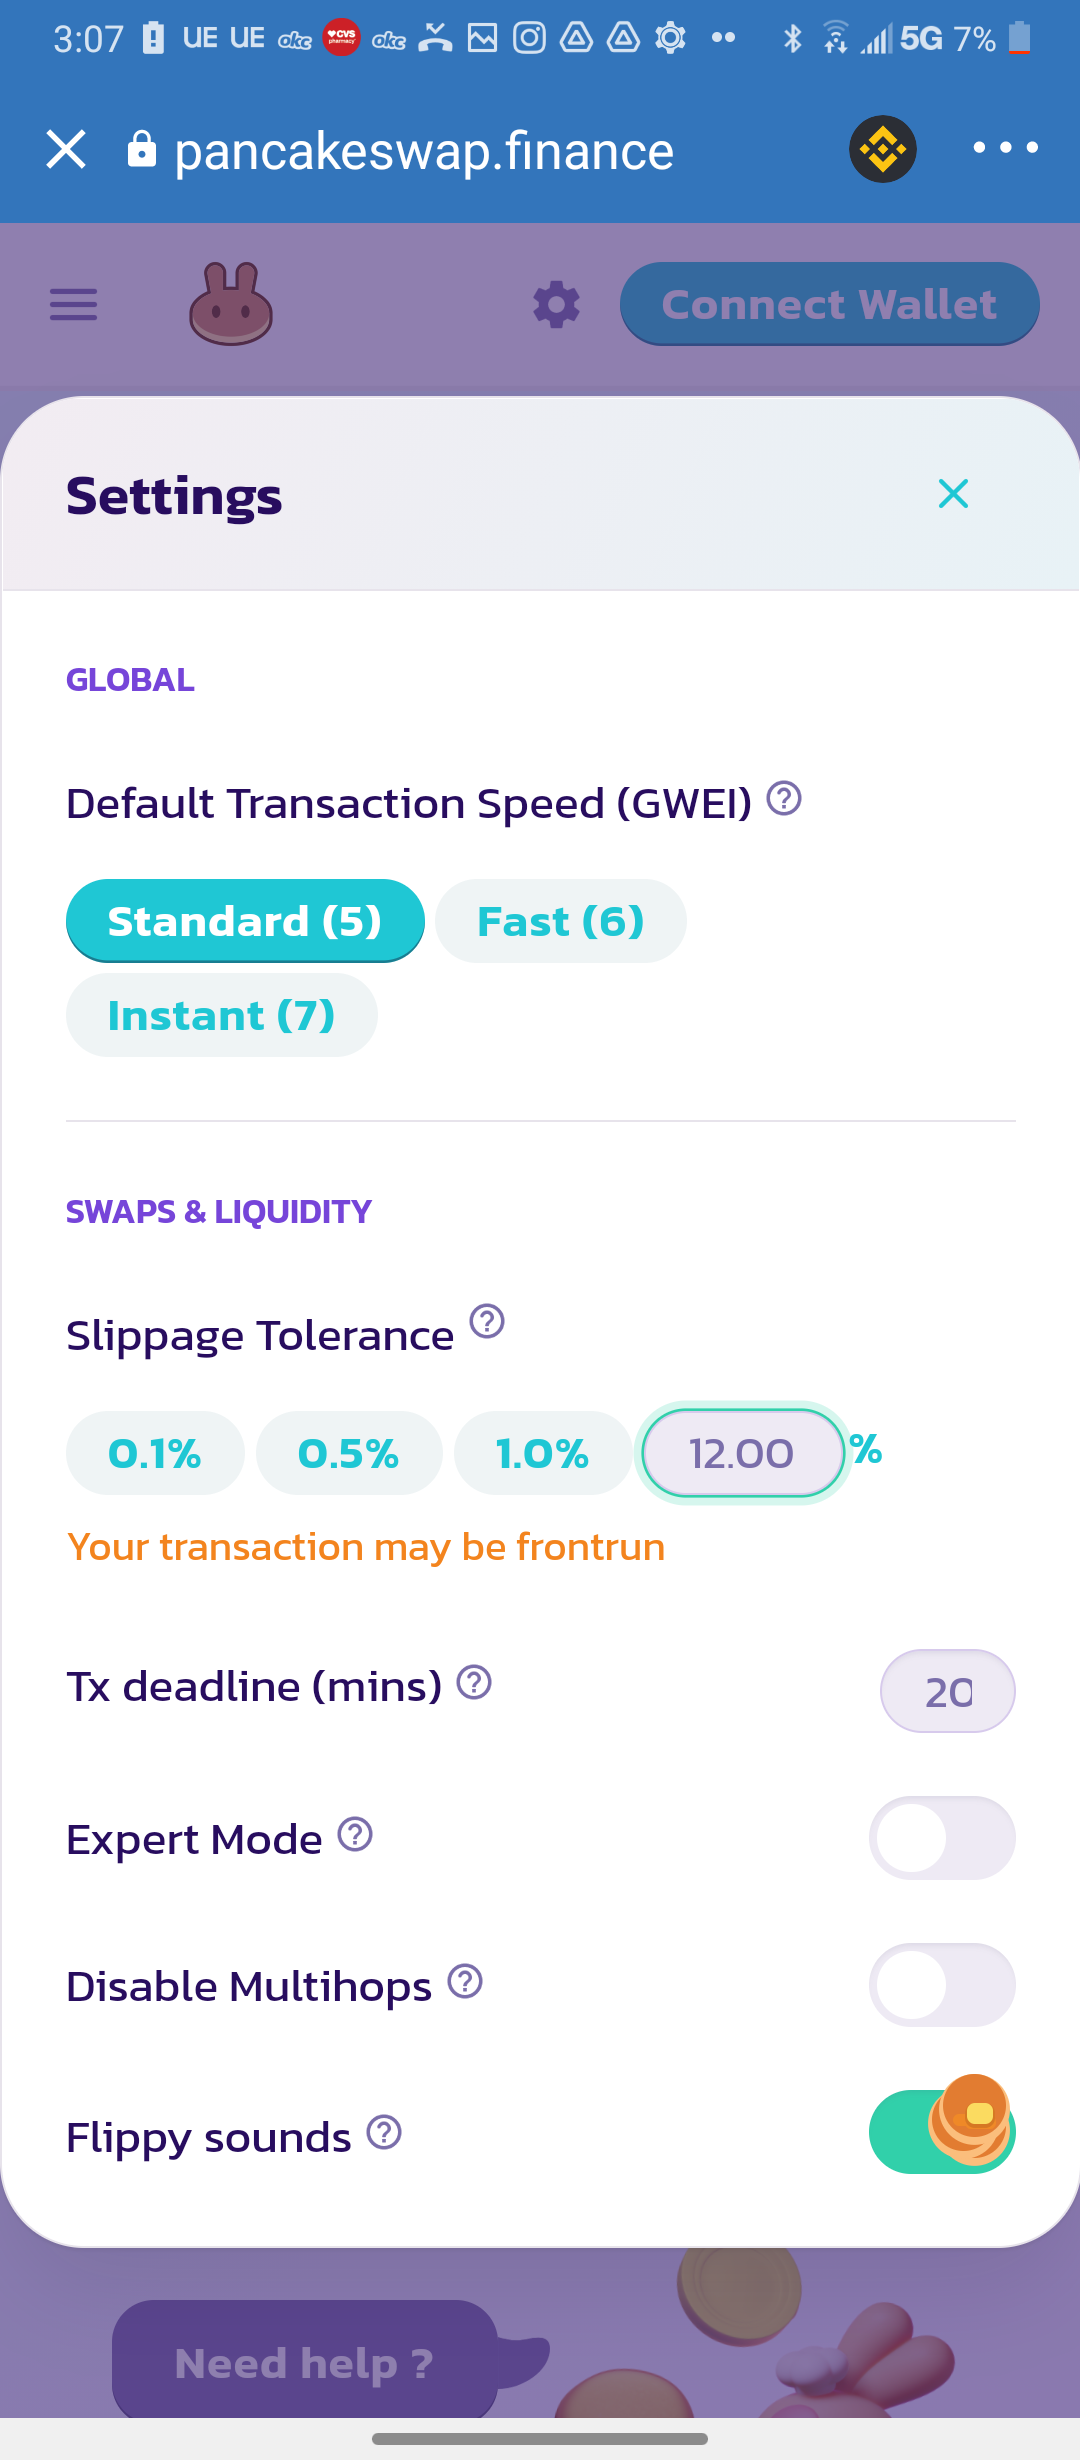Screen dimensions: 1080x2460
Task: Click the Expert Mode help icon
Action: [355, 1834]
